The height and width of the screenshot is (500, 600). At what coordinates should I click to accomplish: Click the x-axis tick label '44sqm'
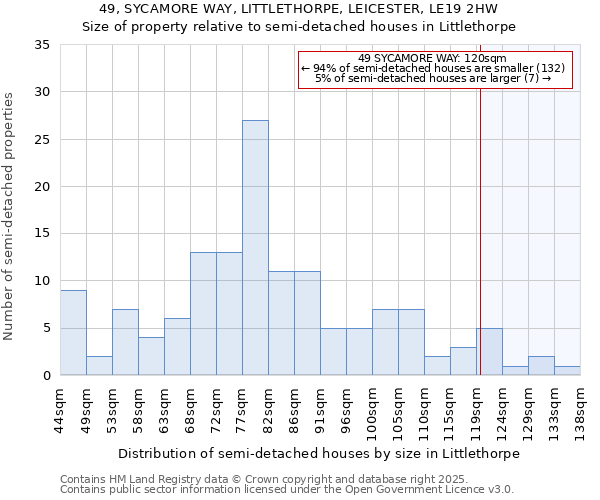coord(59,411)
